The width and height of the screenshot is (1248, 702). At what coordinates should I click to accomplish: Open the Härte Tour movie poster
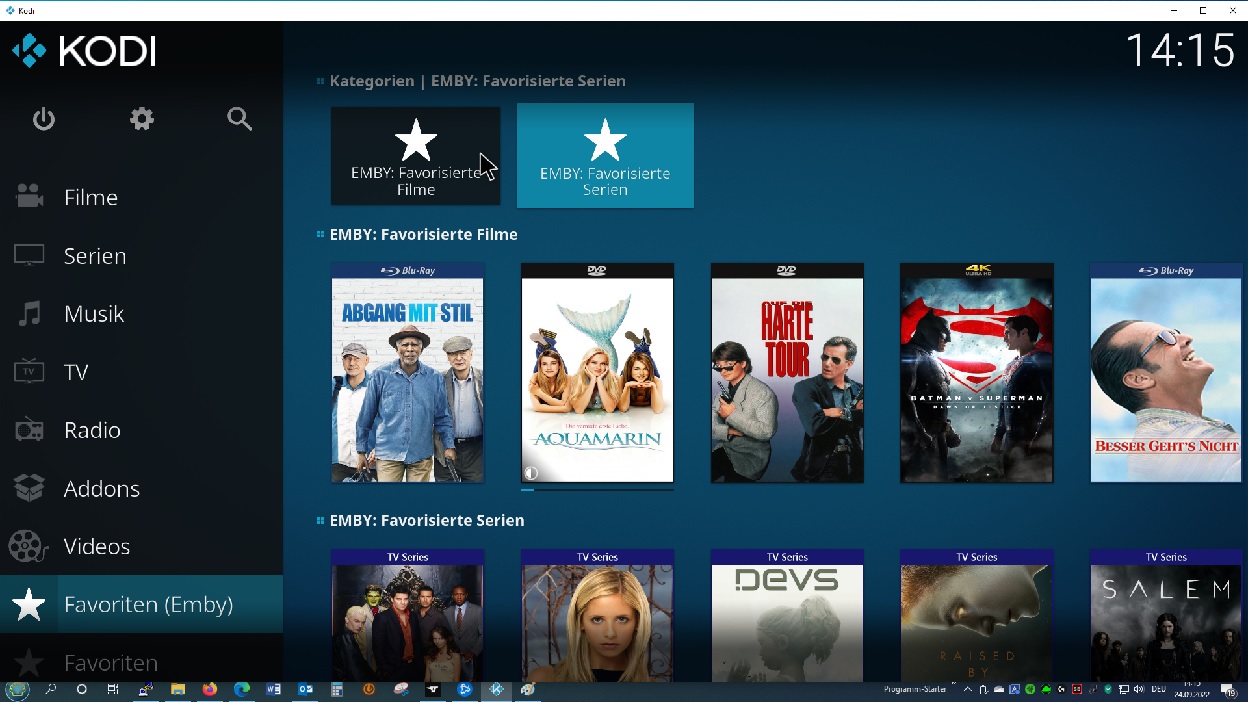(x=787, y=373)
